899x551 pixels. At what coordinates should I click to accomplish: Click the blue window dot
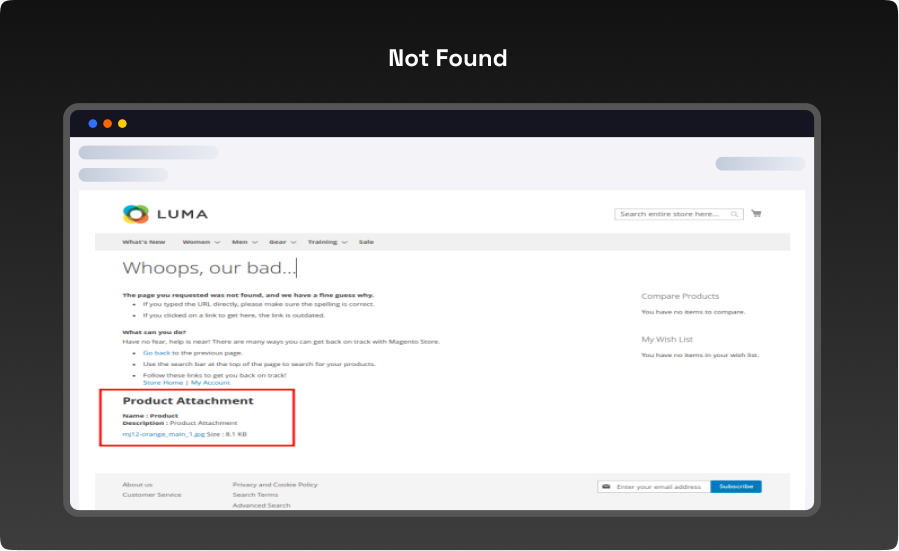click(x=93, y=124)
